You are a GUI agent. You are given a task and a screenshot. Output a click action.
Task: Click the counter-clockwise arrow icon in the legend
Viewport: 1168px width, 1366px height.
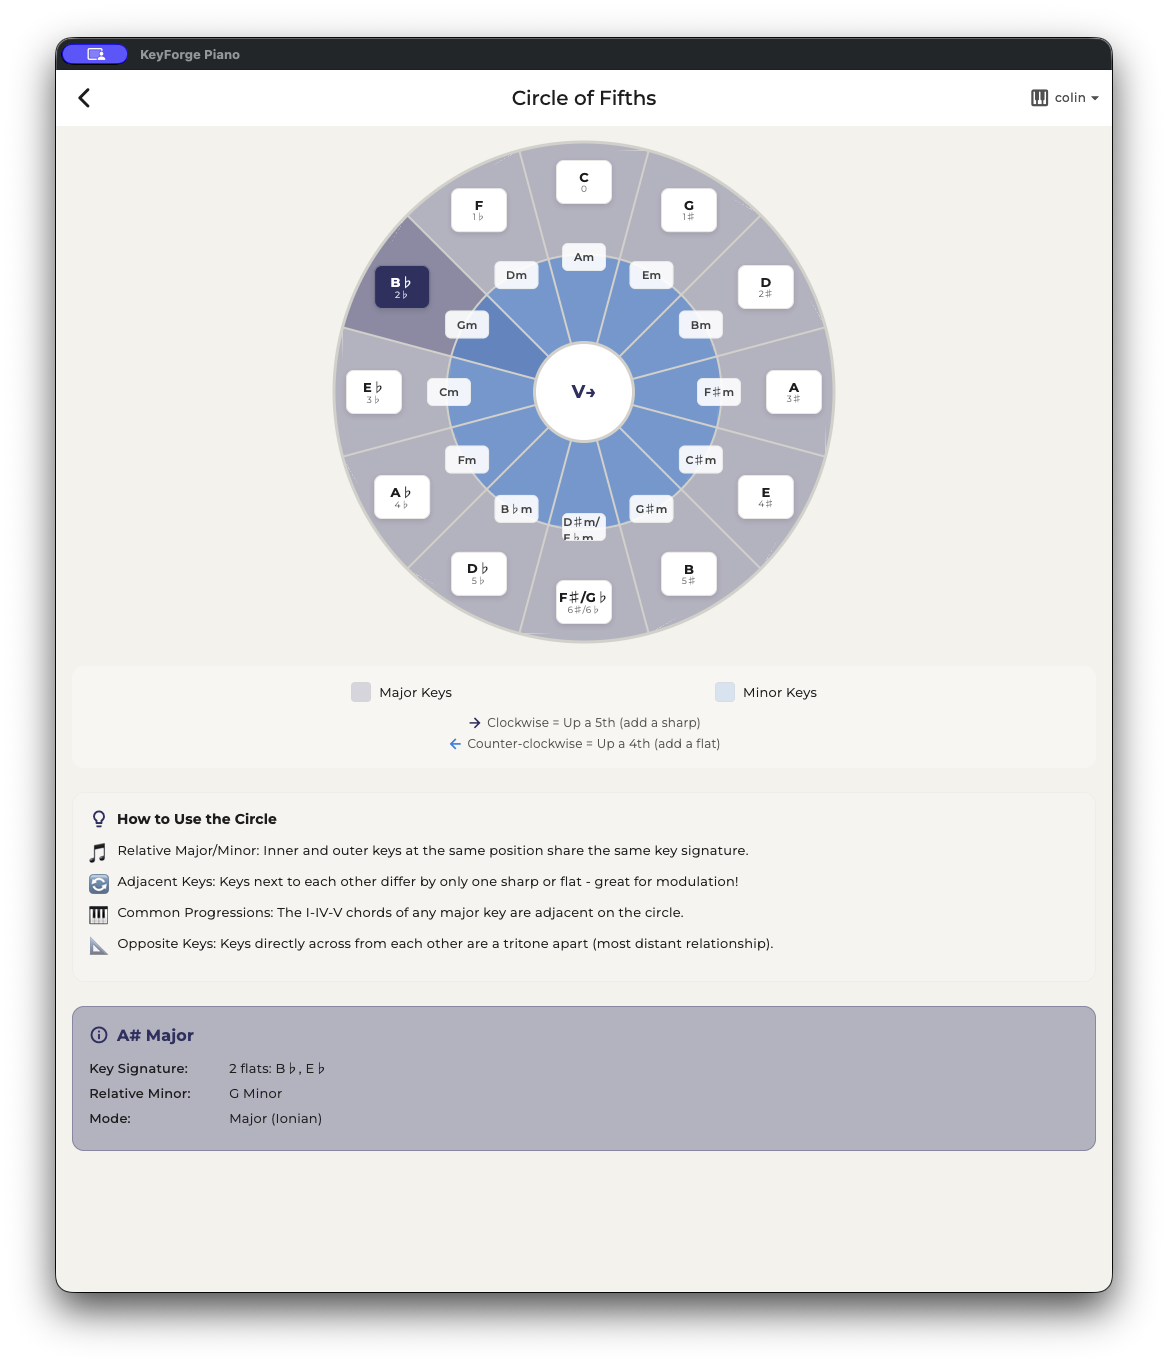click(456, 744)
